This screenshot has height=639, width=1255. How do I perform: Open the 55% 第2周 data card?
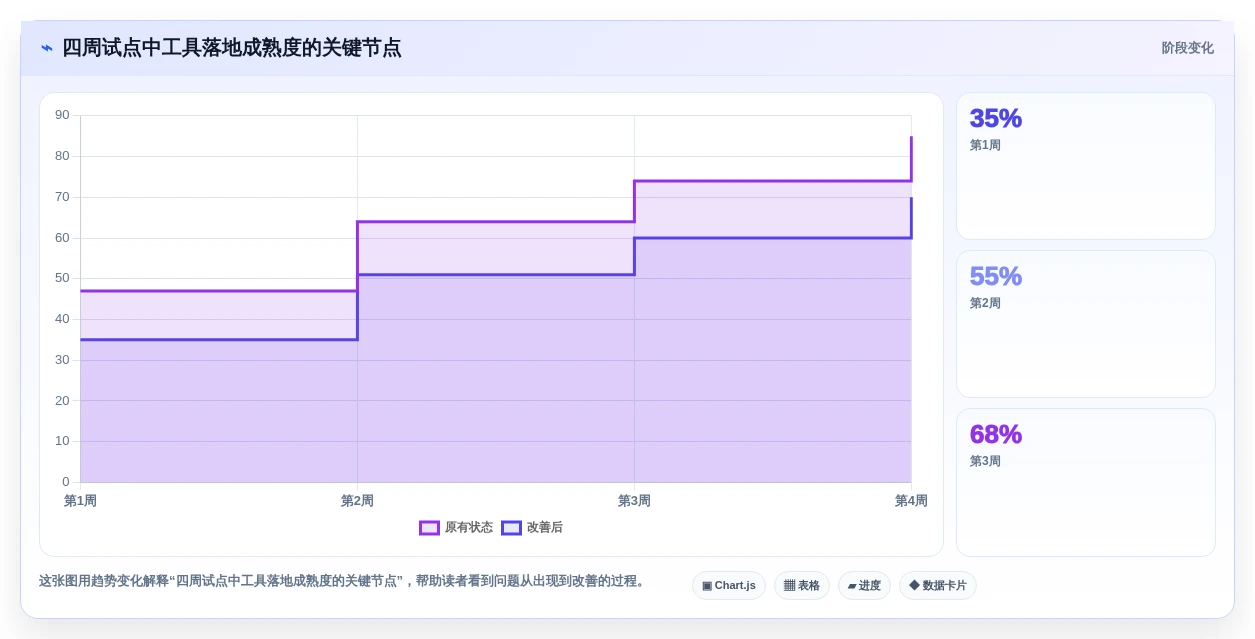tap(1086, 324)
